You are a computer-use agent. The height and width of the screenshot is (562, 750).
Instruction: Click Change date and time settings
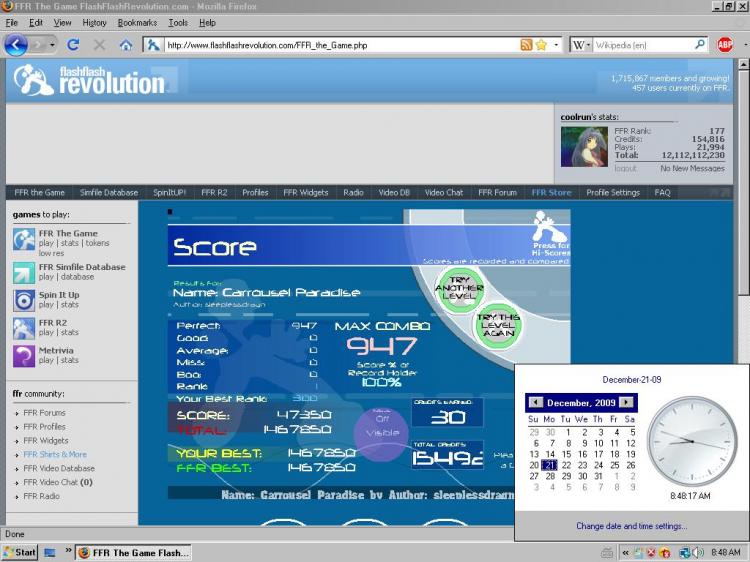[x=631, y=526]
